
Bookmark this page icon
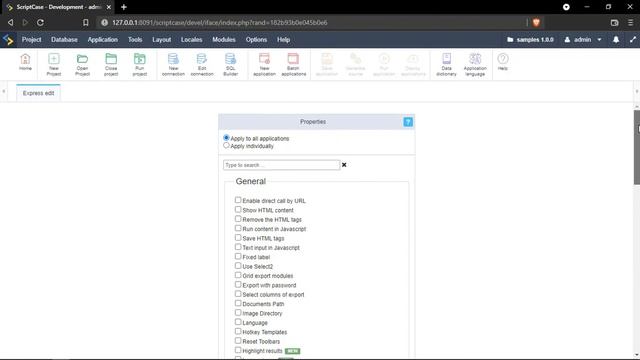click(x=86, y=23)
